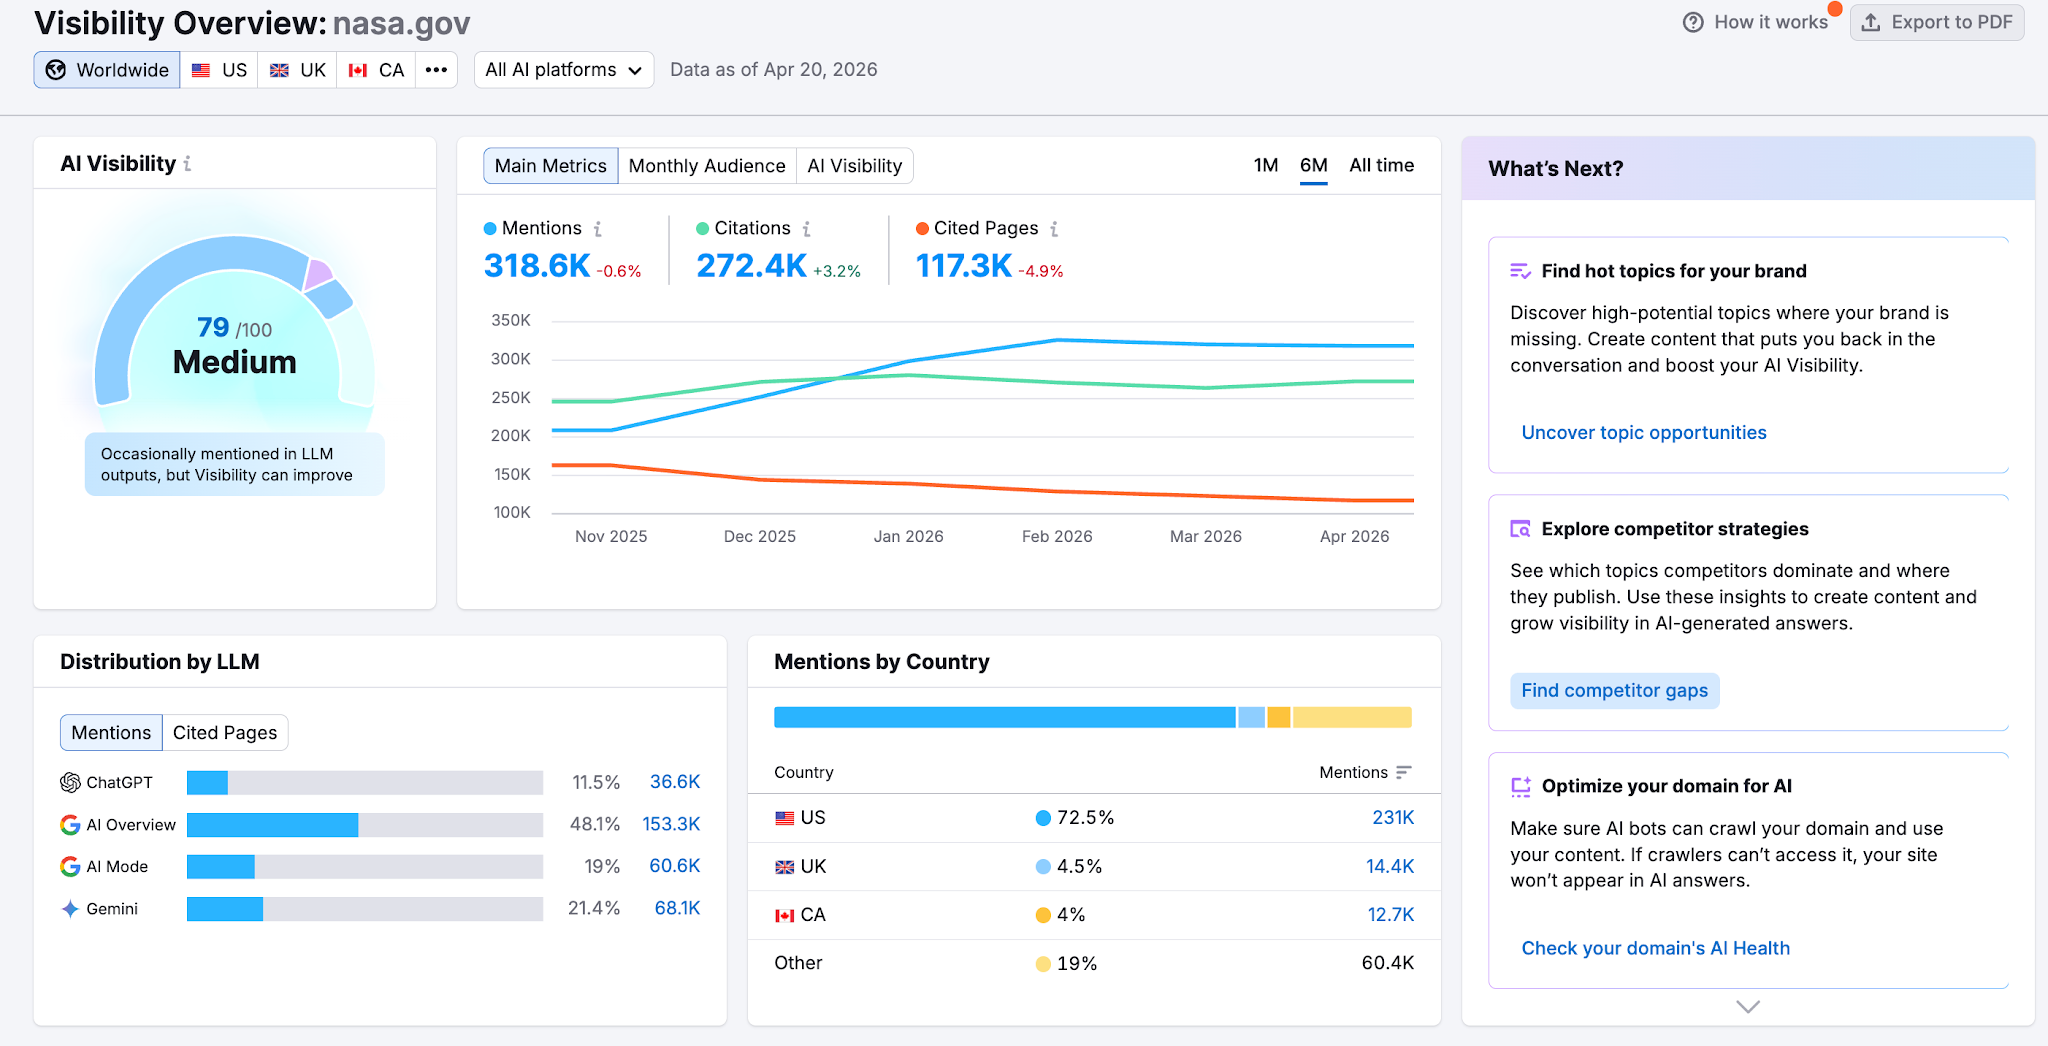Open Uncover topic opportunities link
This screenshot has height=1046, width=2048.
(1643, 432)
